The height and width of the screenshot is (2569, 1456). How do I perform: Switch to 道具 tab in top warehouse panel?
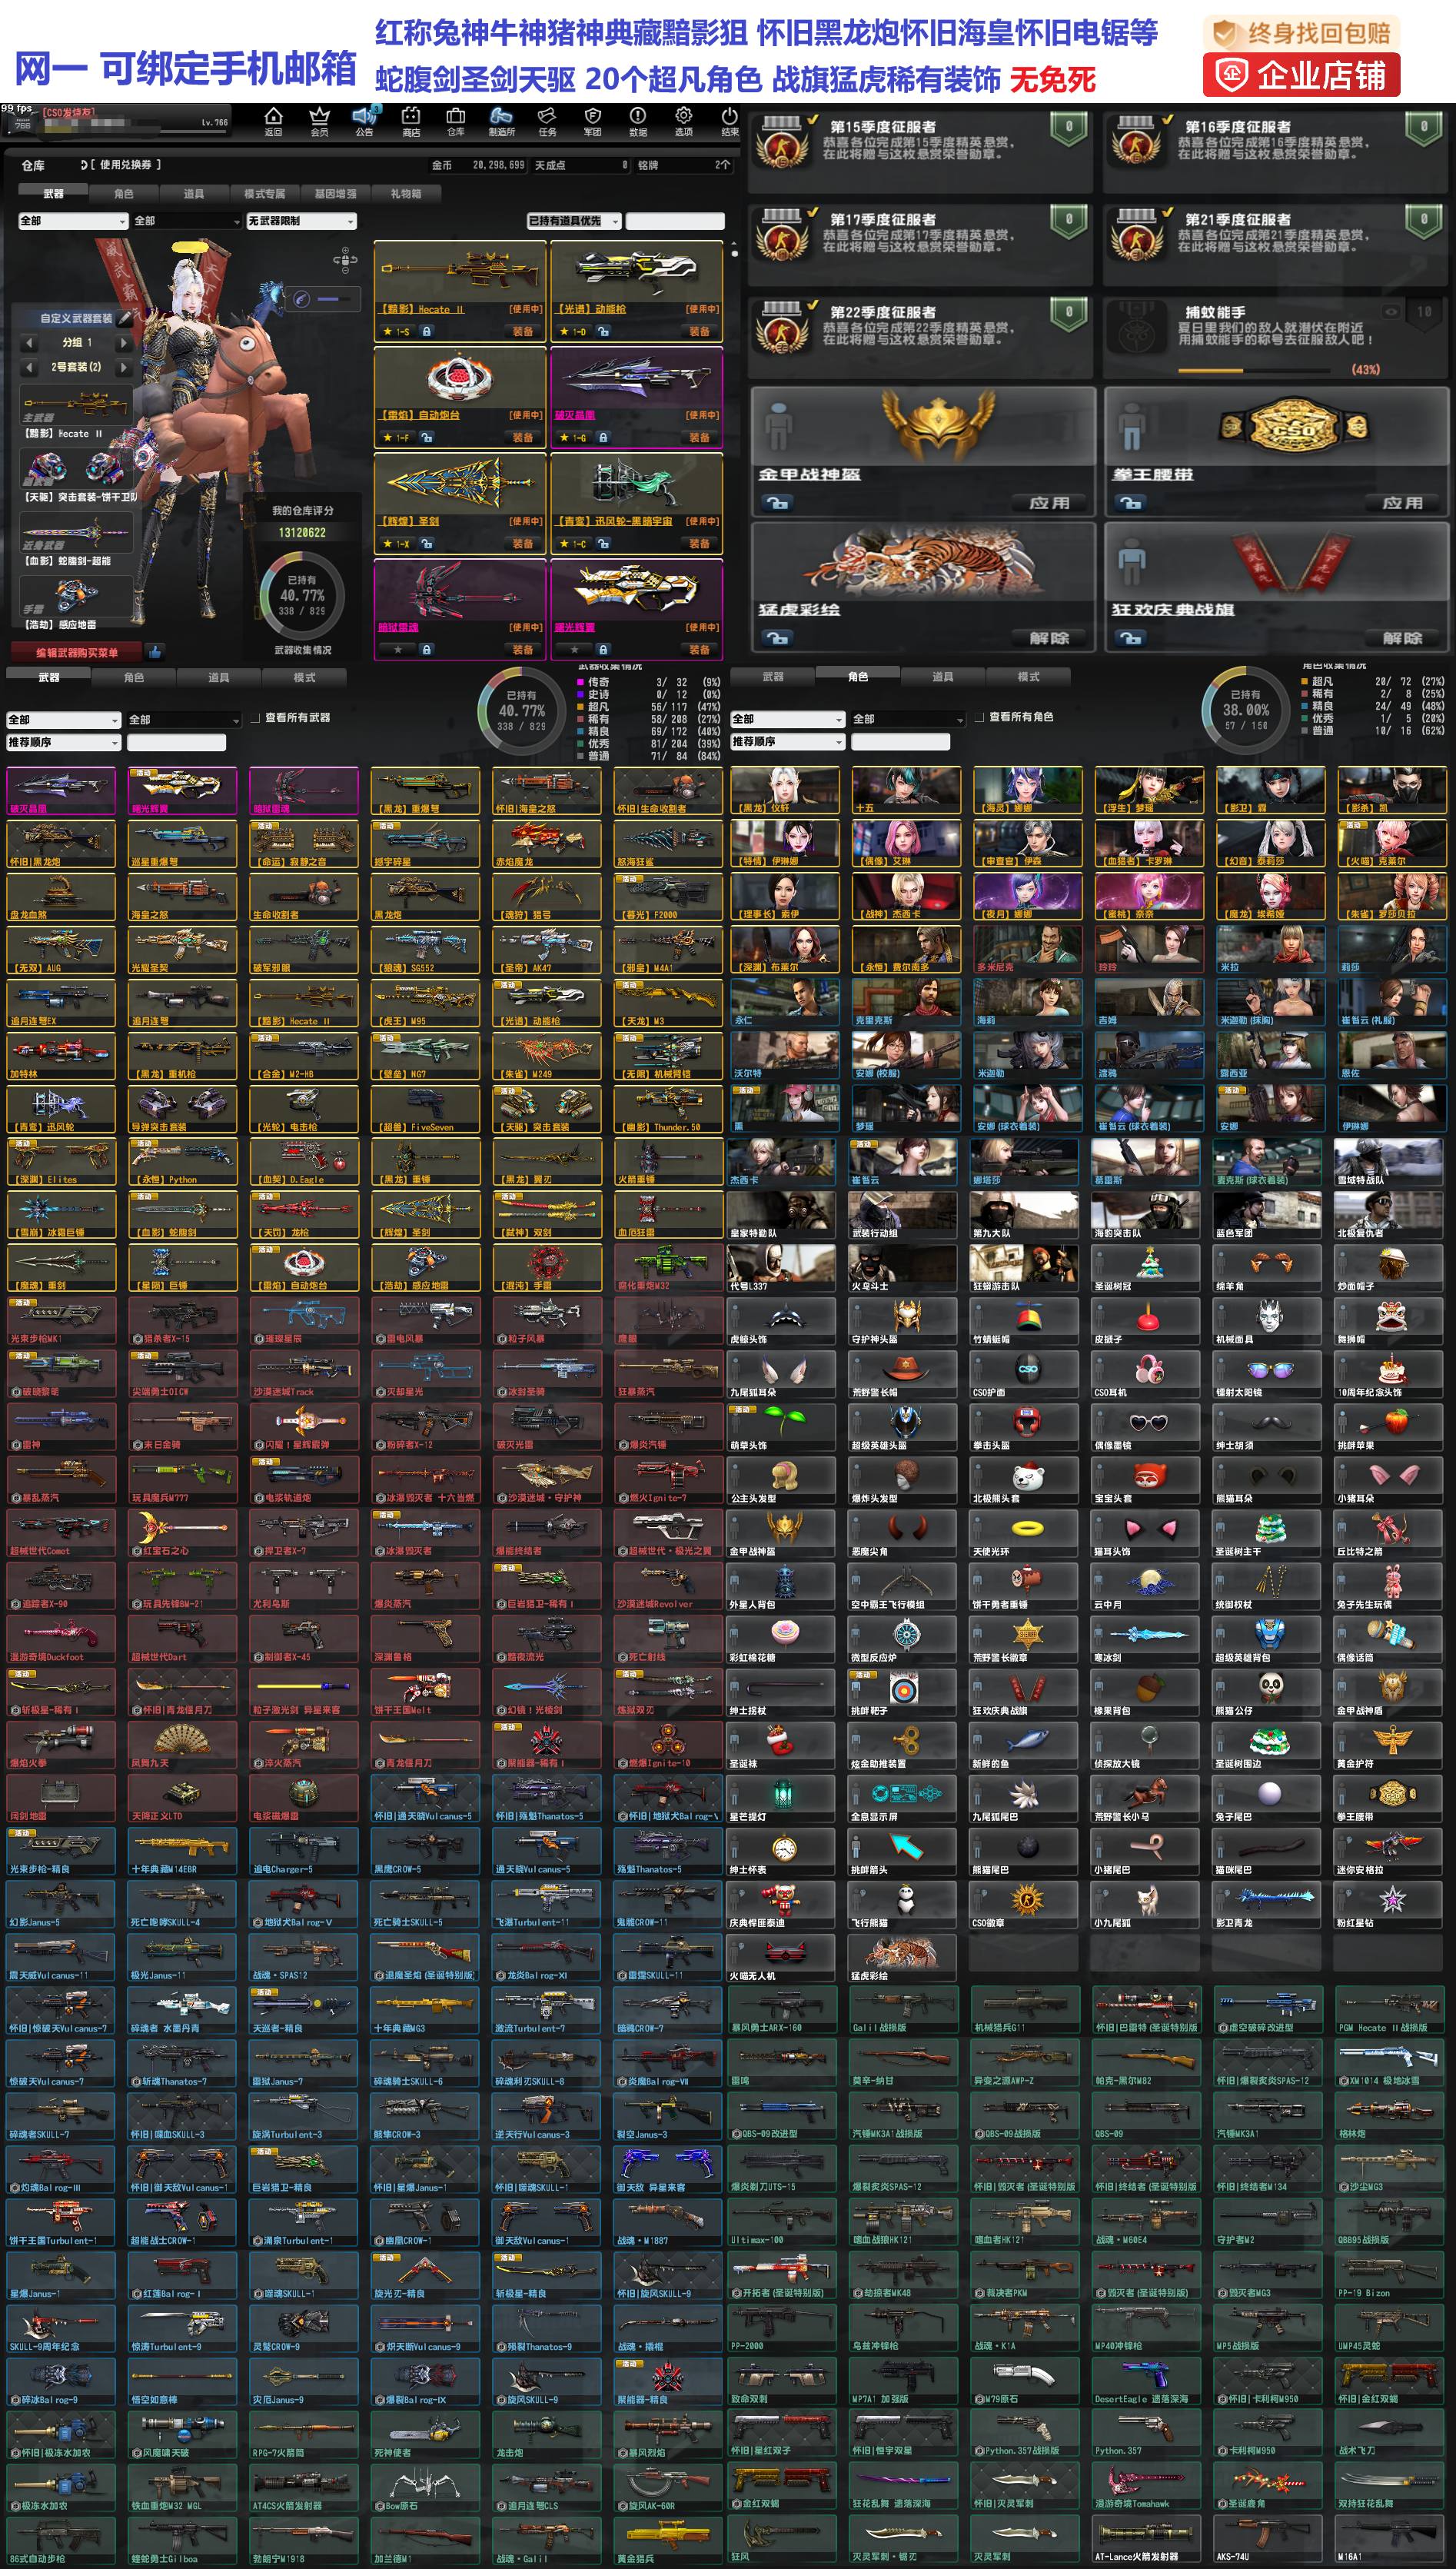[x=194, y=194]
